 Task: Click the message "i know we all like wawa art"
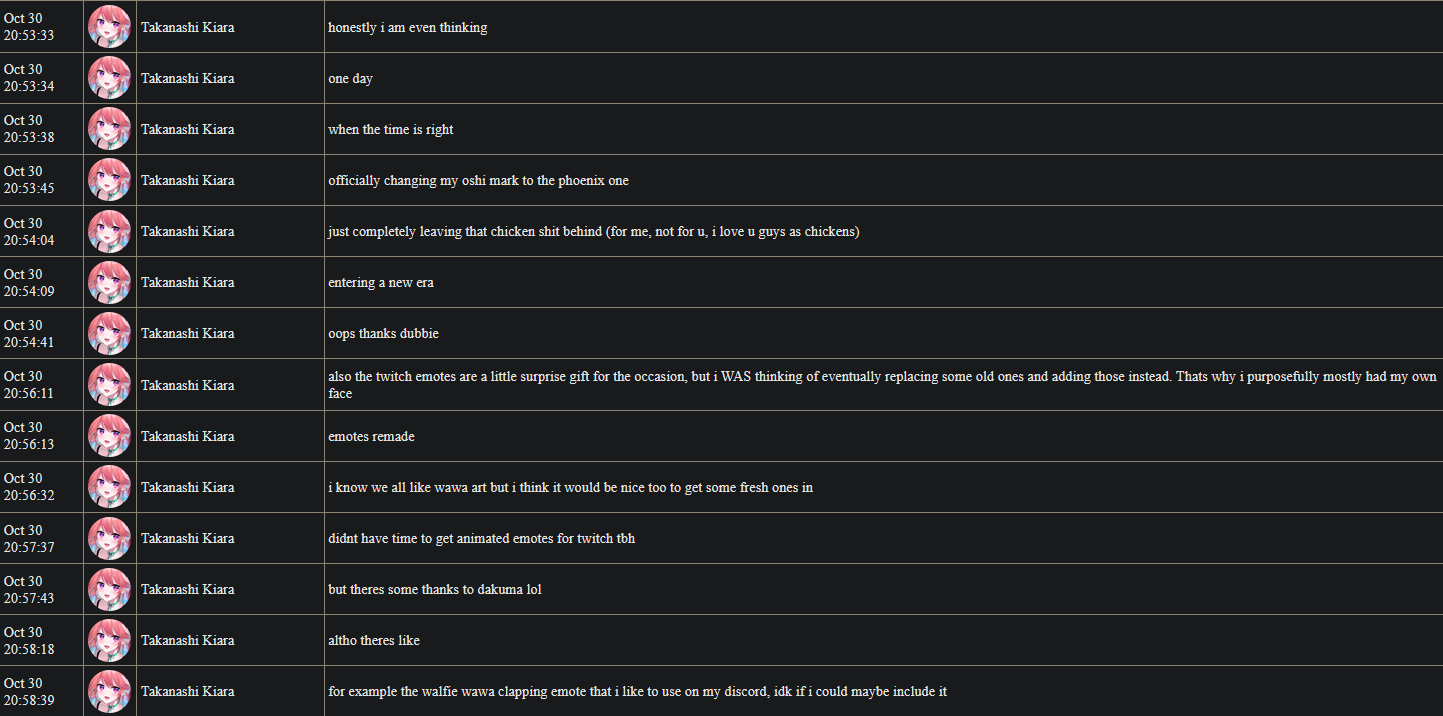click(x=570, y=487)
